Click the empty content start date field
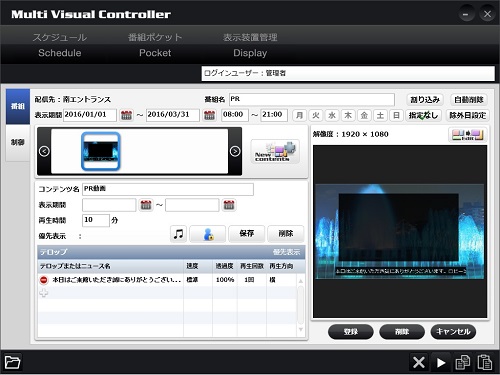The image size is (500, 375). pyautogui.click(x=109, y=205)
